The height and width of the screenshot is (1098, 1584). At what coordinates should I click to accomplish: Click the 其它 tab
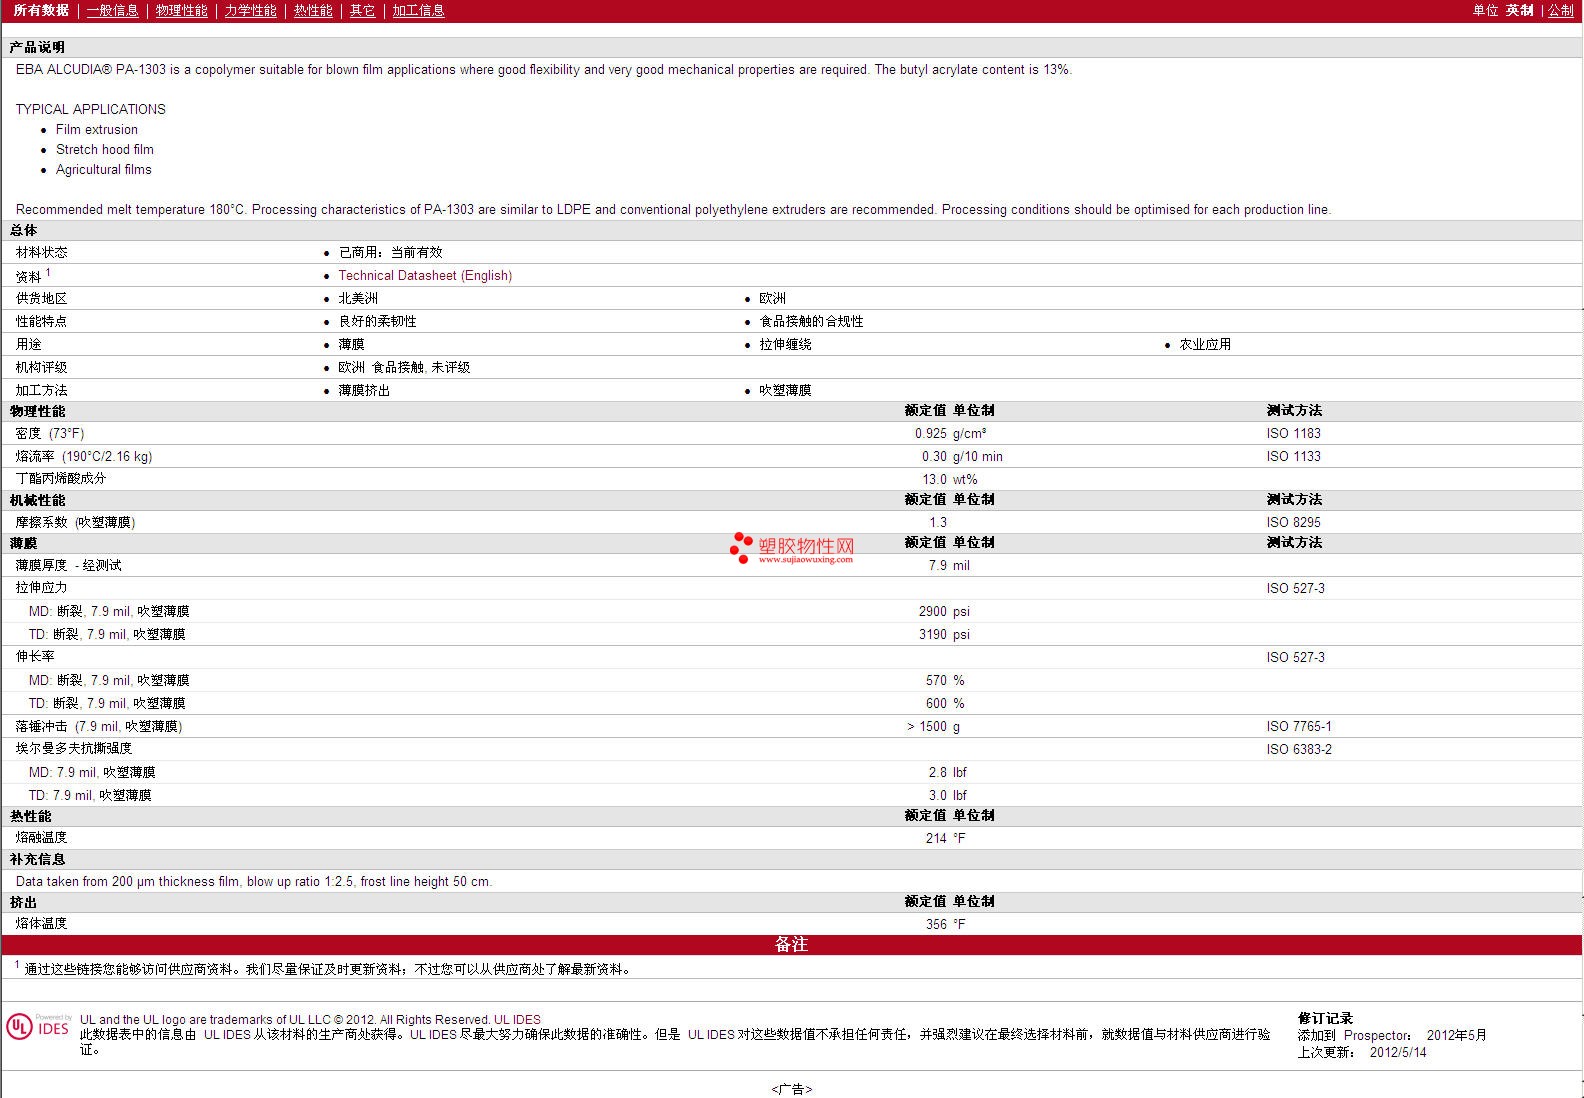pyautogui.click(x=362, y=10)
